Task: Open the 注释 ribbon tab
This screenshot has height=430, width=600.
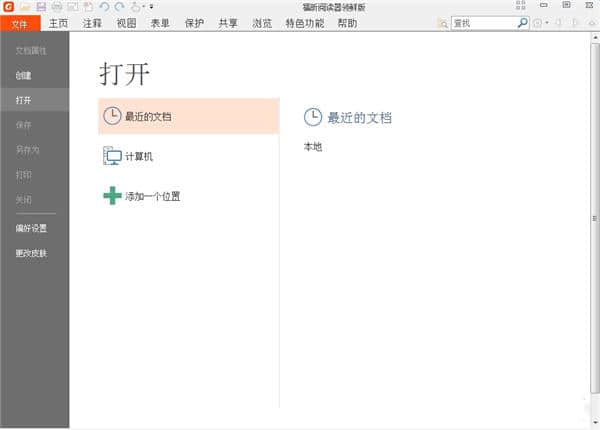Action: (x=92, y=22)
